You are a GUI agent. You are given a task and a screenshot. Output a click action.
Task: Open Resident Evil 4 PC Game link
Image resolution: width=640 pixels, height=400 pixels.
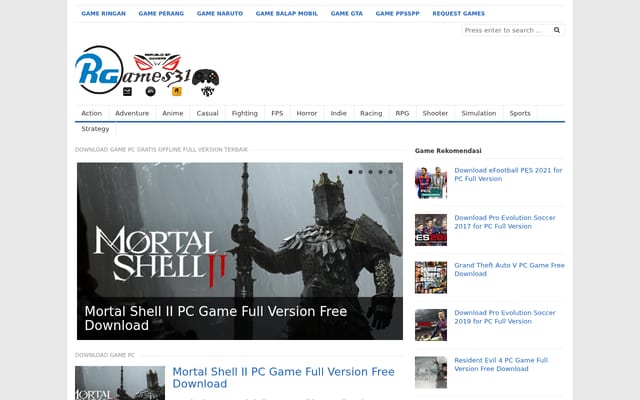[x=501, y=364]
